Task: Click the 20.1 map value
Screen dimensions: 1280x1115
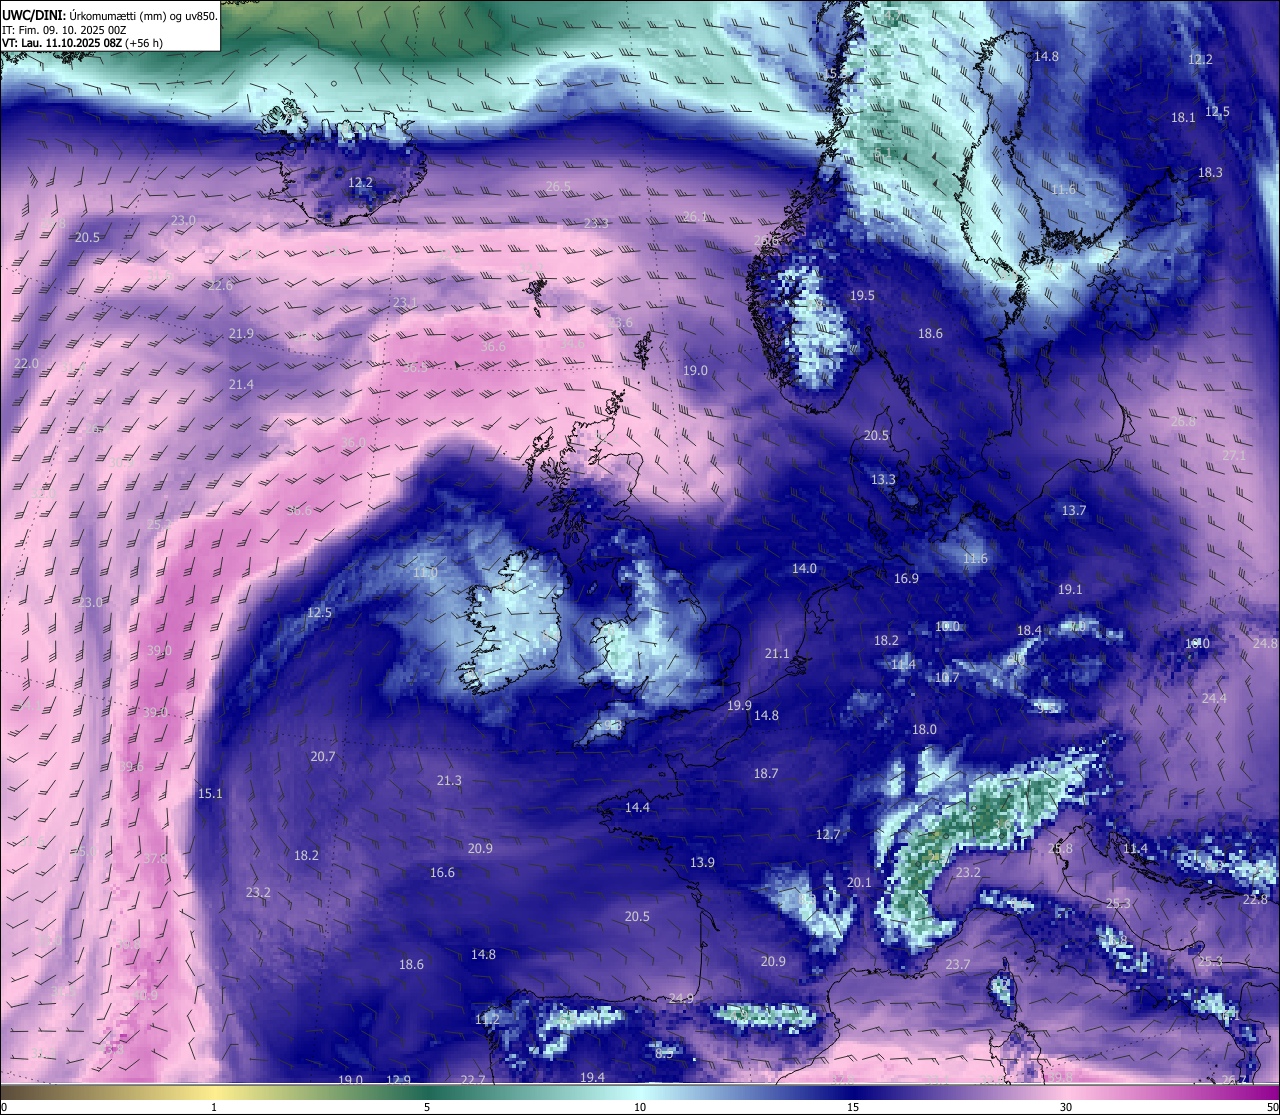Action: [859, 882]
